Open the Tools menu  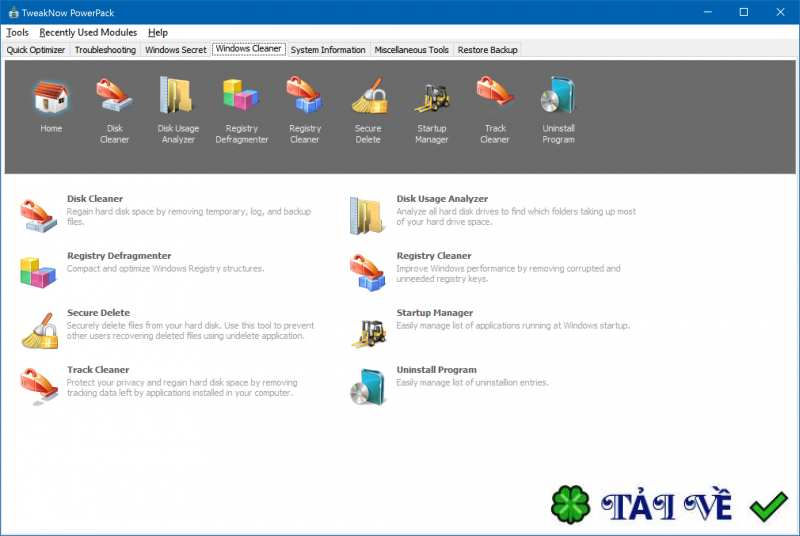[x=17, y=33]
